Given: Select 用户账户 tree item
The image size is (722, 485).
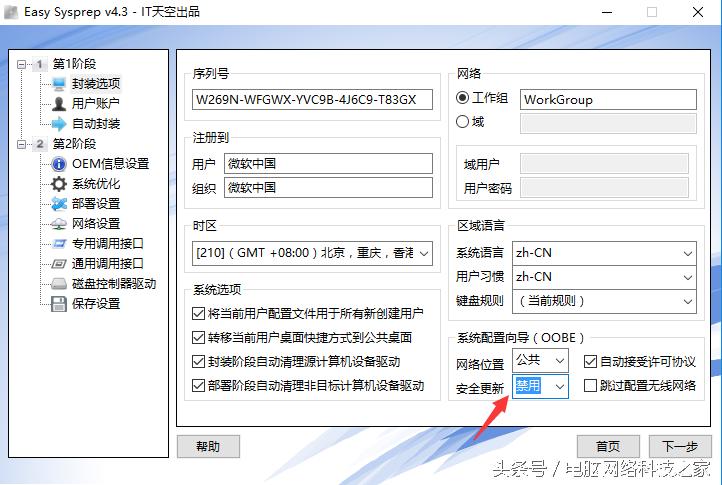Looking at the screenshot, I should pyautogui.click(x=96, y=104).
